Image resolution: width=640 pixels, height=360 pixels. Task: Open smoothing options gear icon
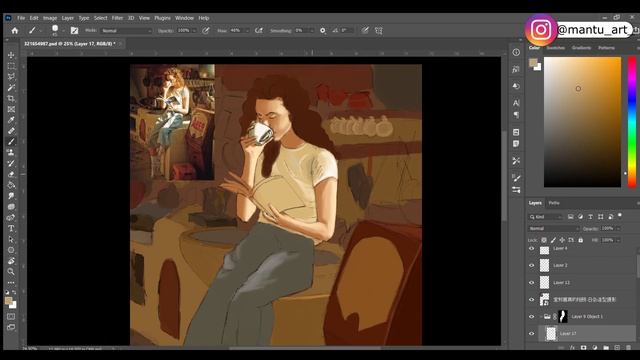click(323, 31)
